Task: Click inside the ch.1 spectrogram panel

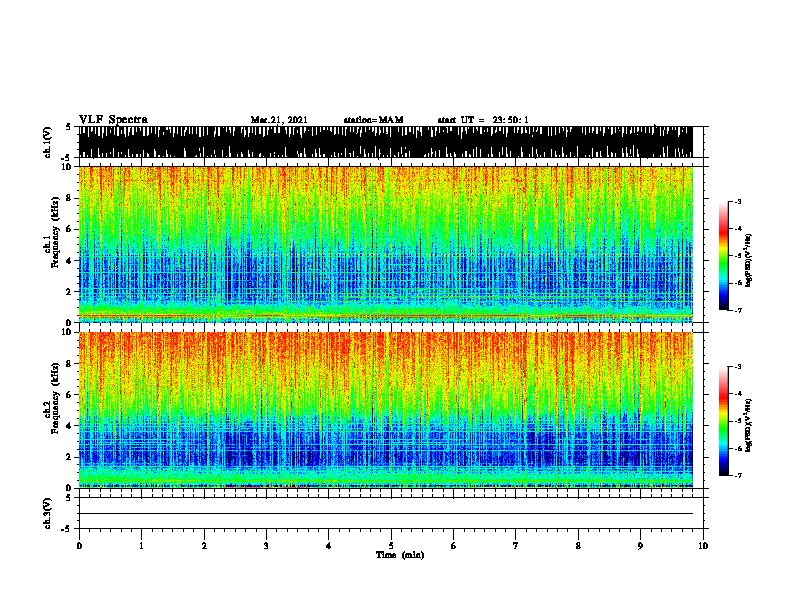Action: (386, 244)
